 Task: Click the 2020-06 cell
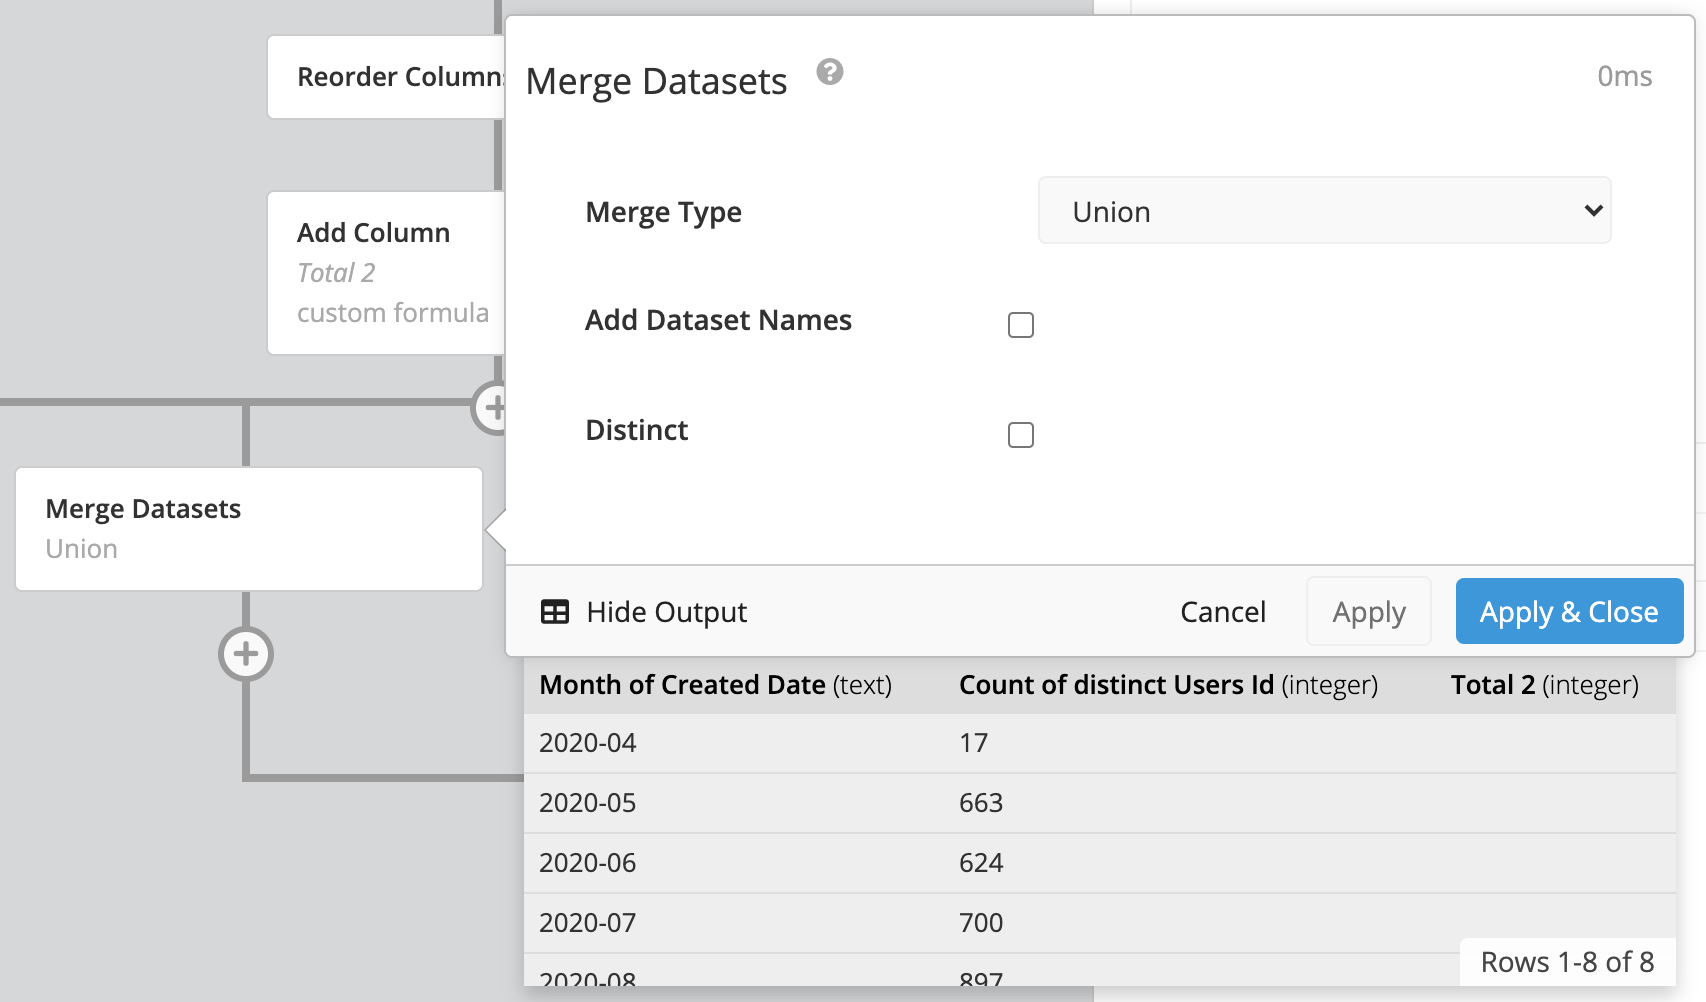click(588, 863)
